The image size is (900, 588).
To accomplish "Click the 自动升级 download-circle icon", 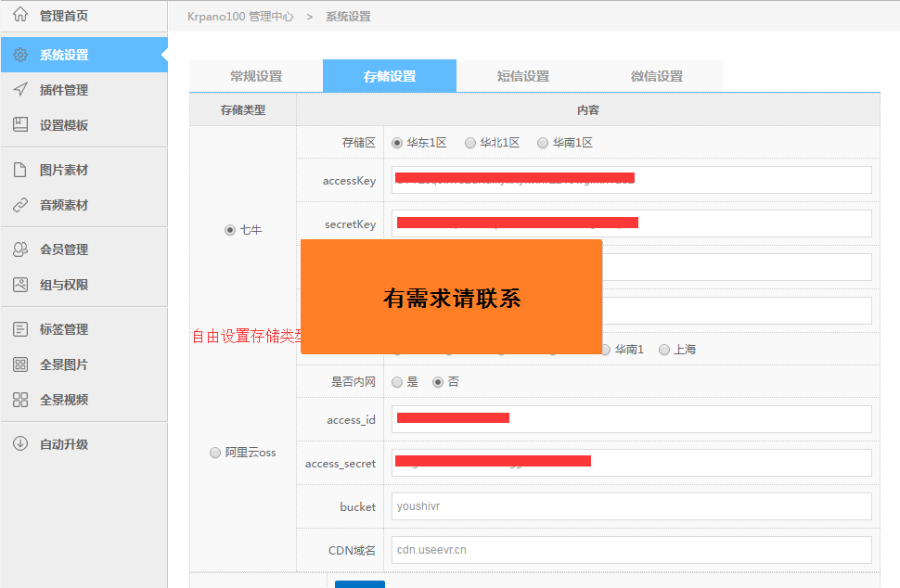I will (20, 443).
